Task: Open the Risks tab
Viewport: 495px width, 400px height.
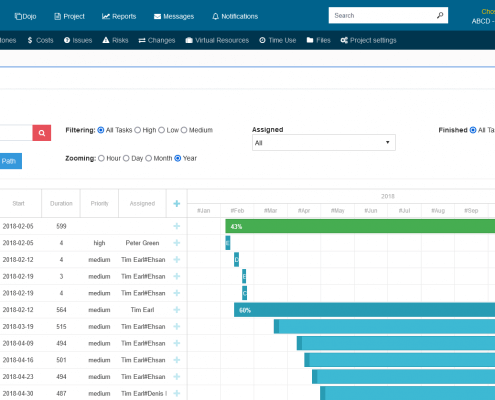Action: click(115, 40)
